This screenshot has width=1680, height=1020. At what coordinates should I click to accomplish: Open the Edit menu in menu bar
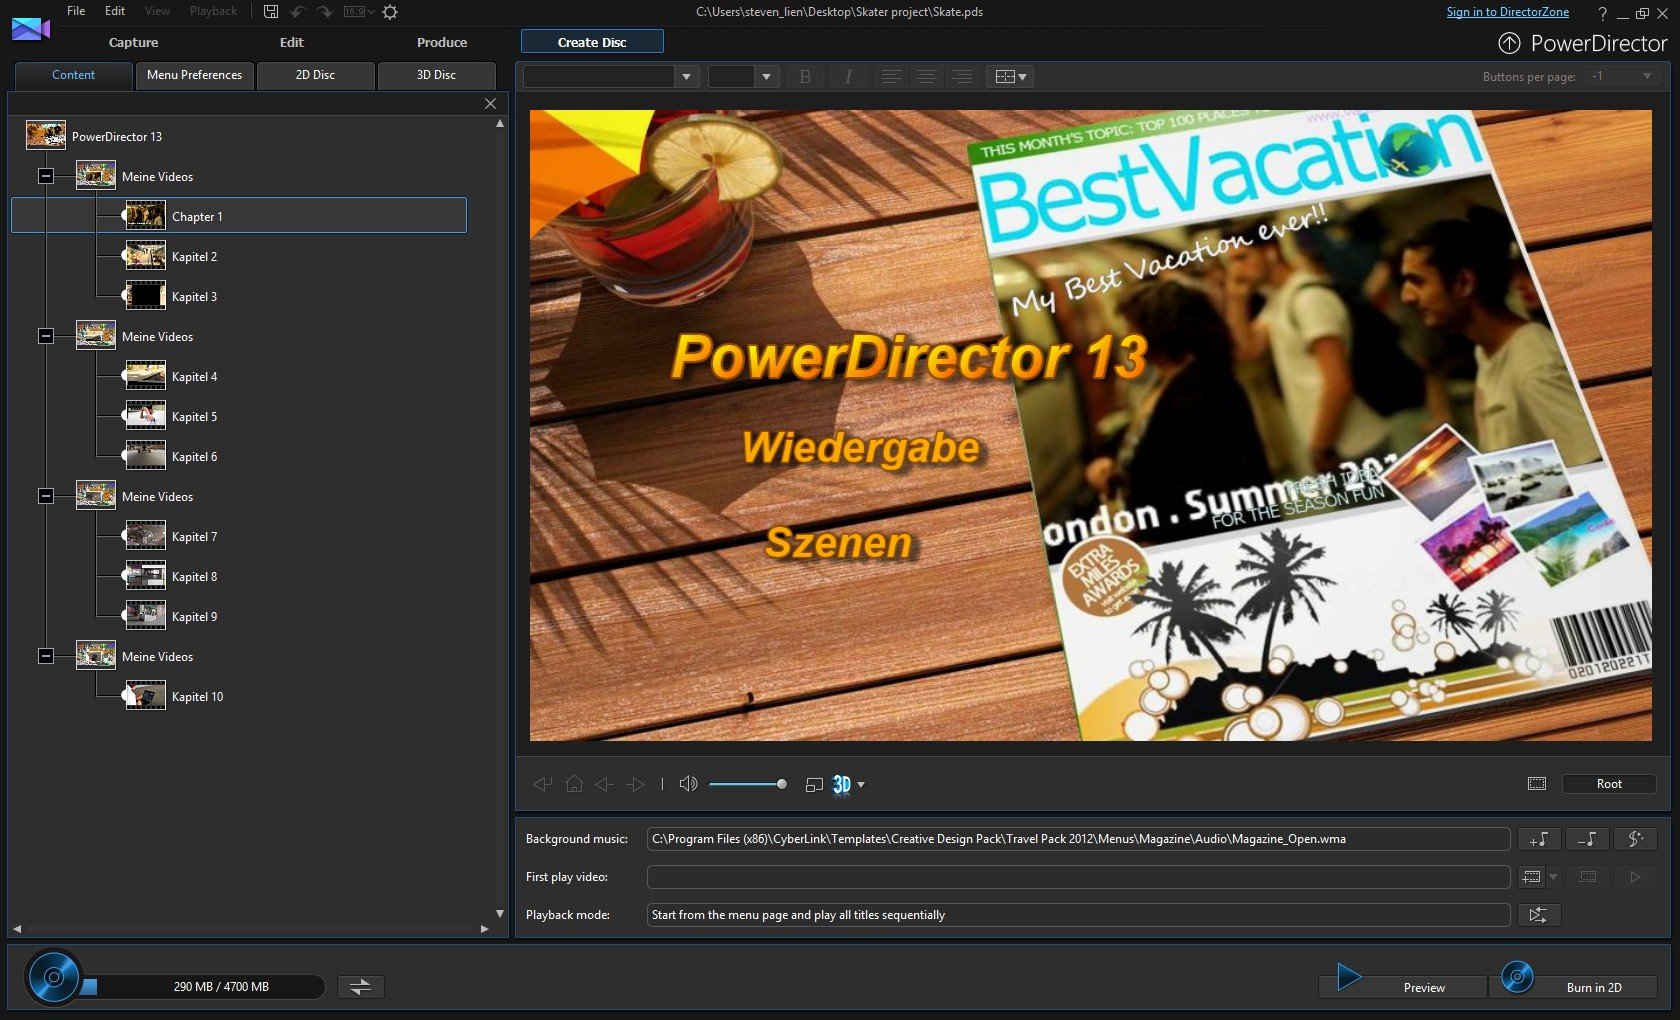coord(115,11)
